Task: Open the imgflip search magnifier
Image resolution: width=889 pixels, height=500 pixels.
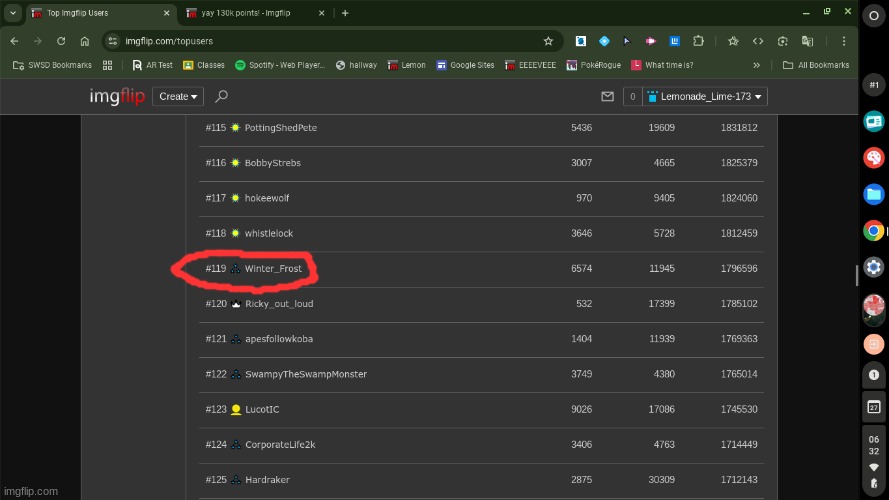Action: (x=221, y=96)
